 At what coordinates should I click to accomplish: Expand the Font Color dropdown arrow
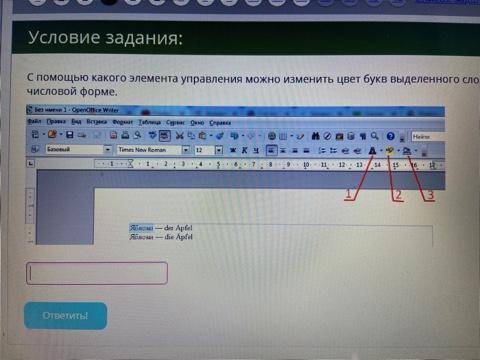(381, 151)
